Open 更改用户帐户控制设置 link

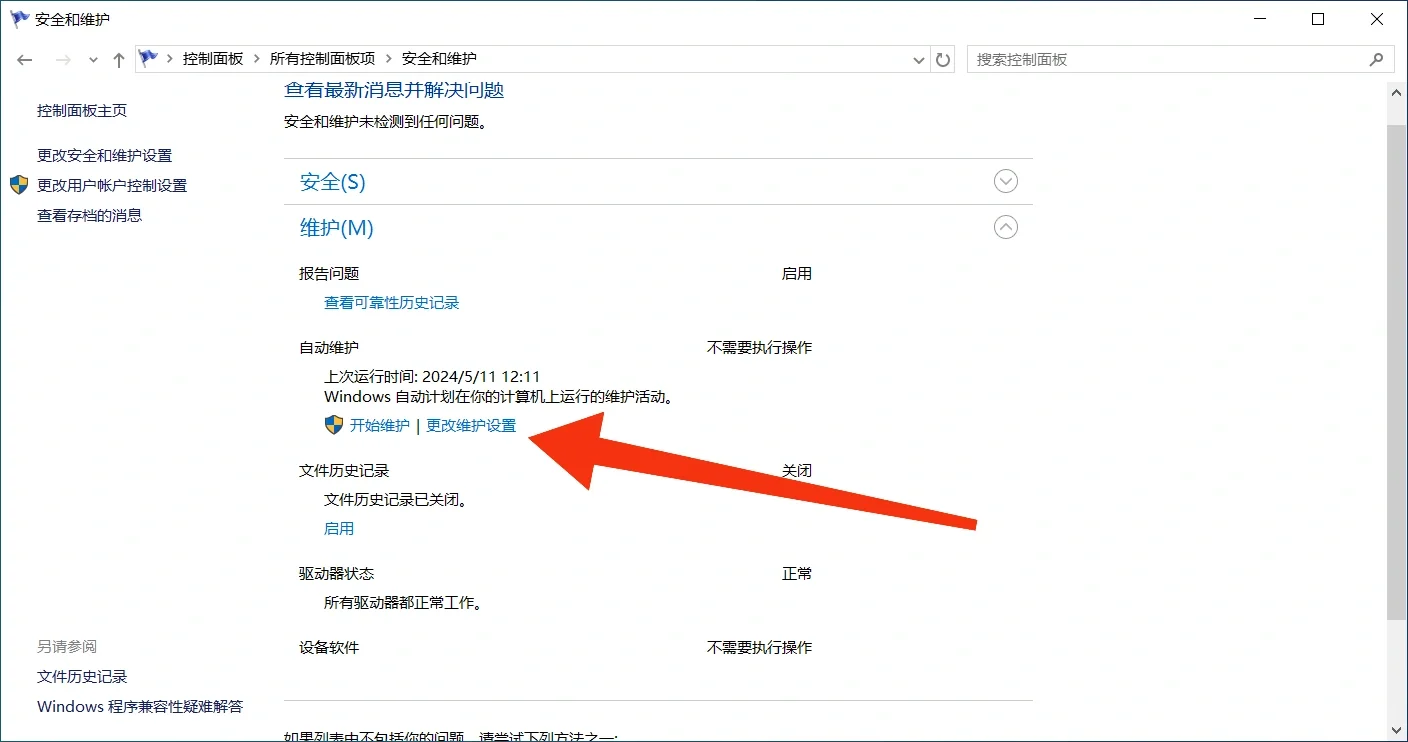(x=112, y=186)
